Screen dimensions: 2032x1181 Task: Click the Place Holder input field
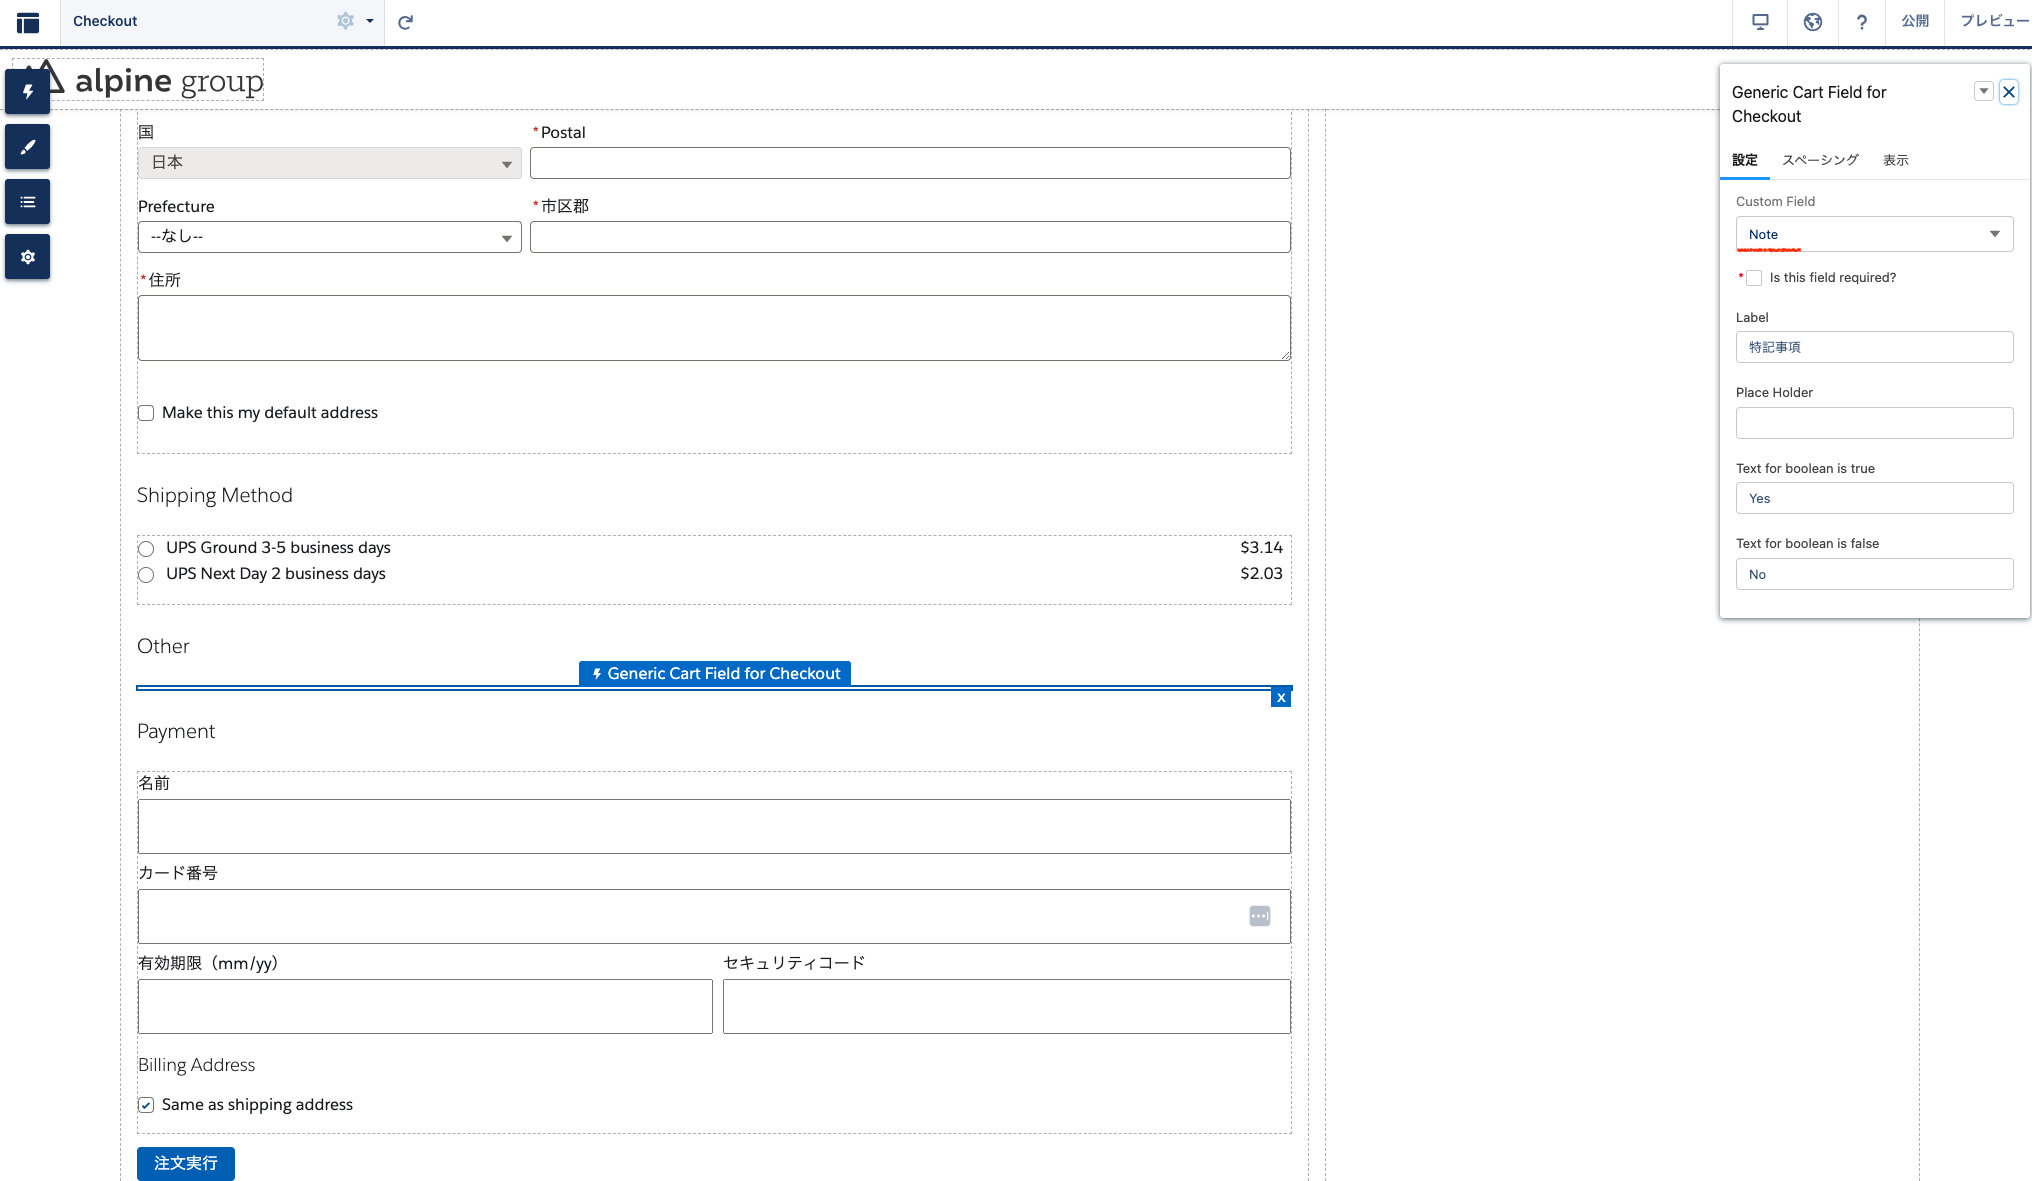(x=1873, y=423)
